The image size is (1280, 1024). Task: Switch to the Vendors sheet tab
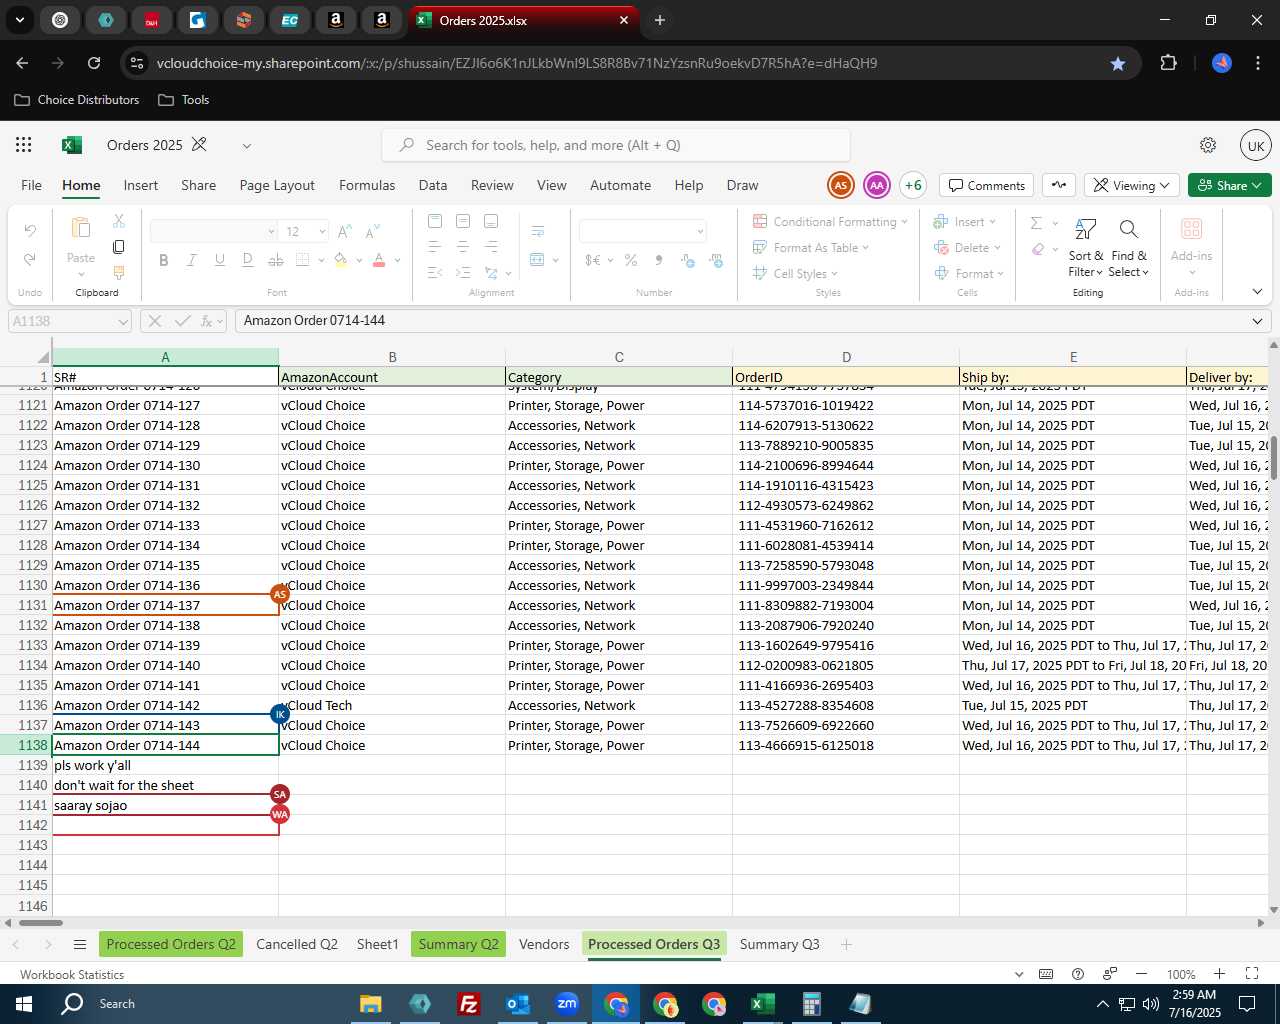pos(544,944)
